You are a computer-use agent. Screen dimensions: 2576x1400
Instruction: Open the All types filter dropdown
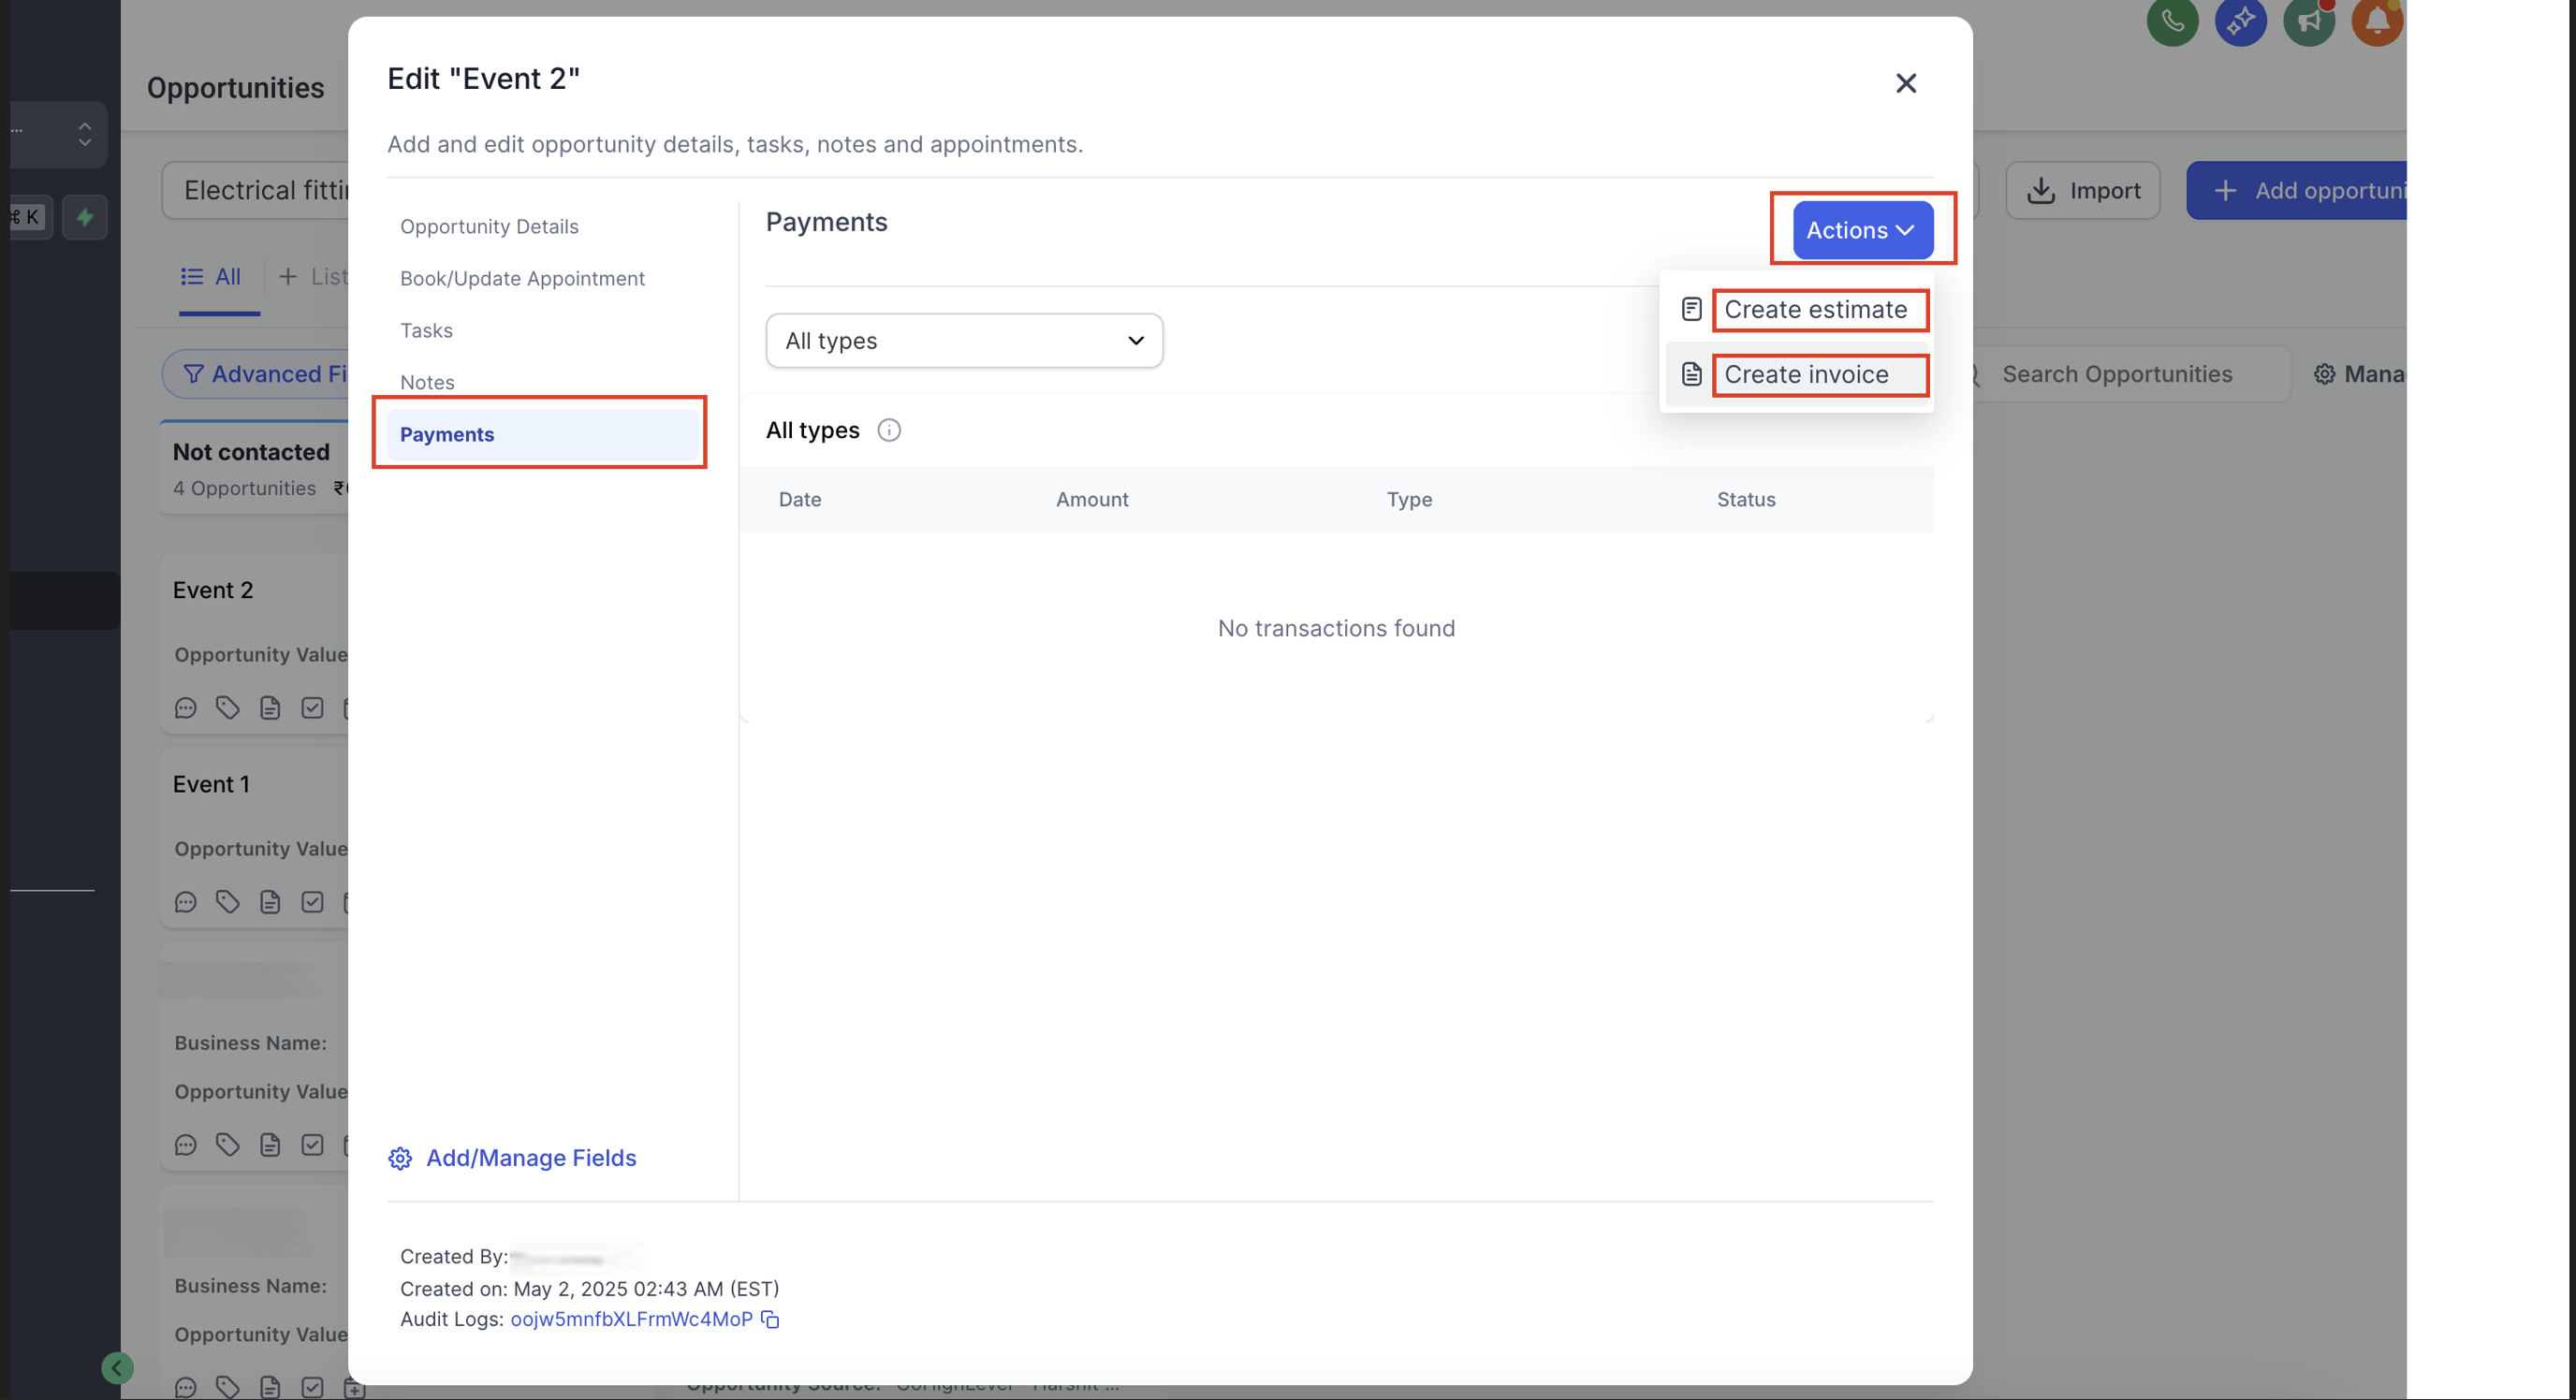(x=963, y=341)
